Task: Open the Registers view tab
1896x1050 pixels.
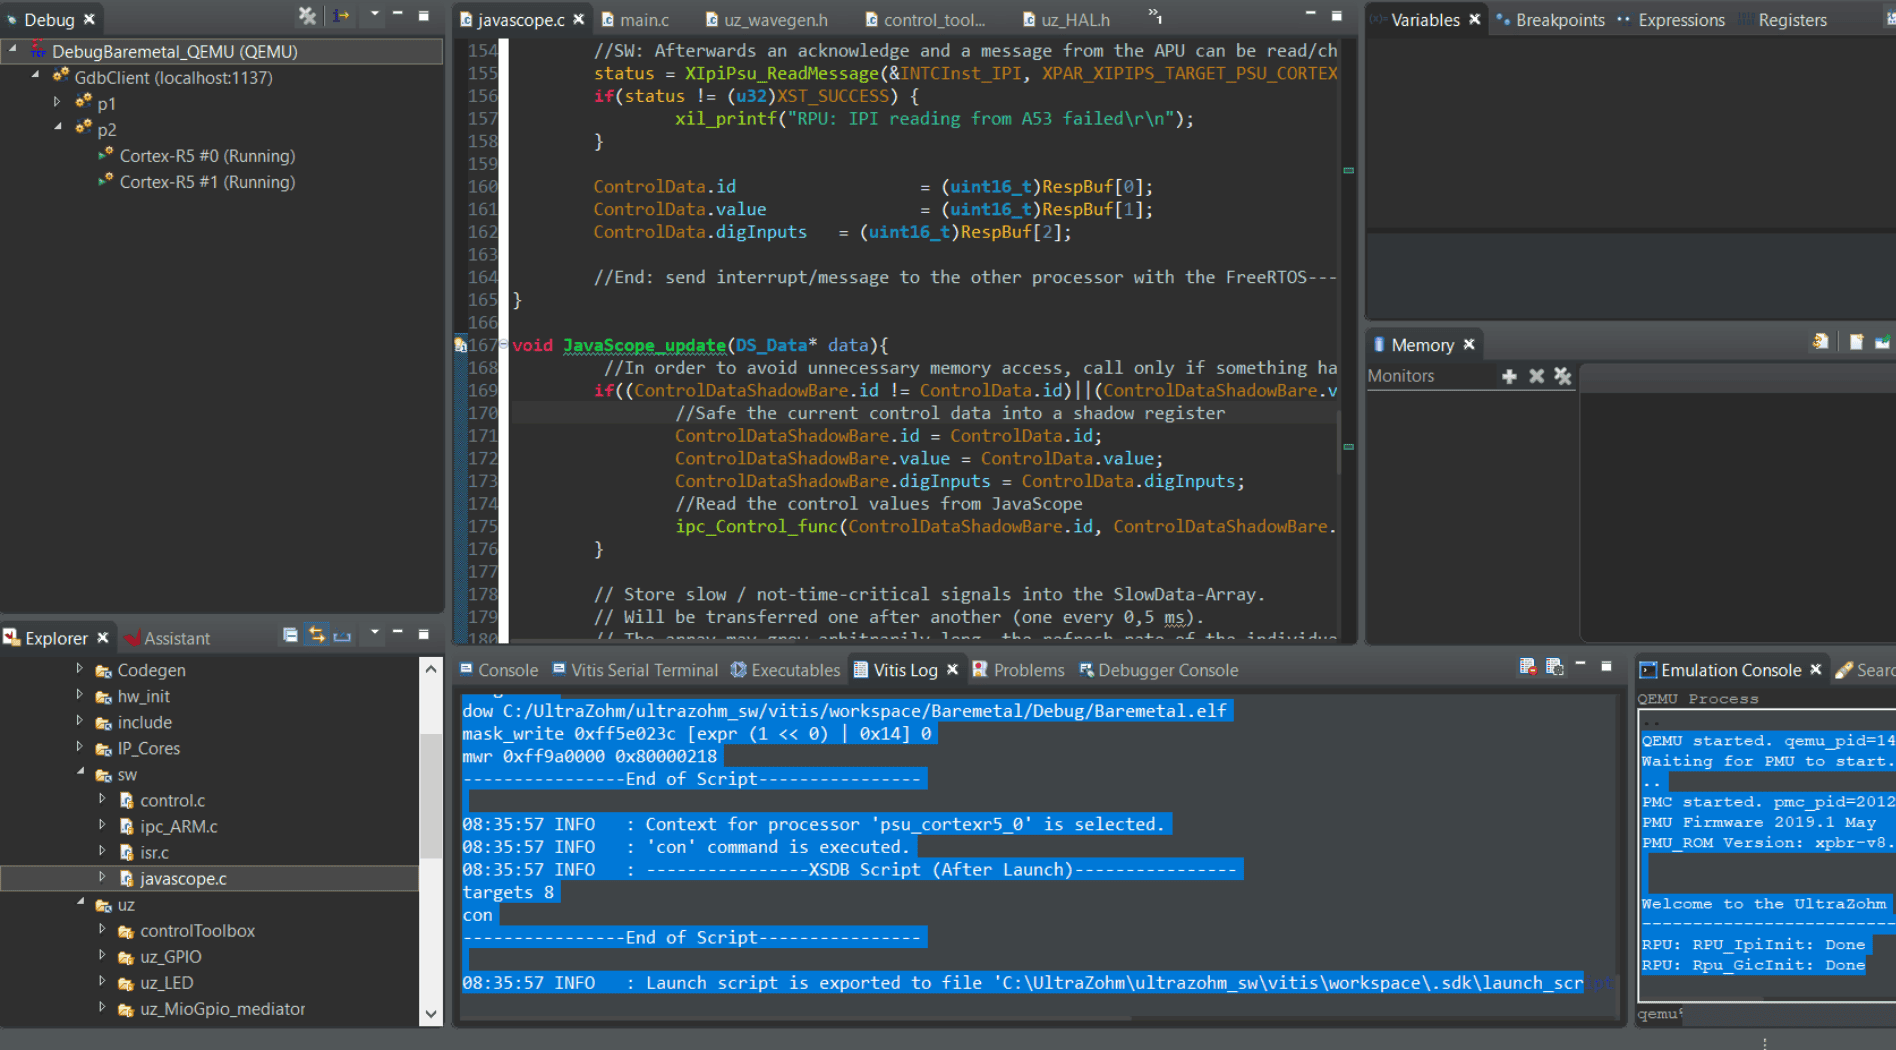Action: point(1783,20)
